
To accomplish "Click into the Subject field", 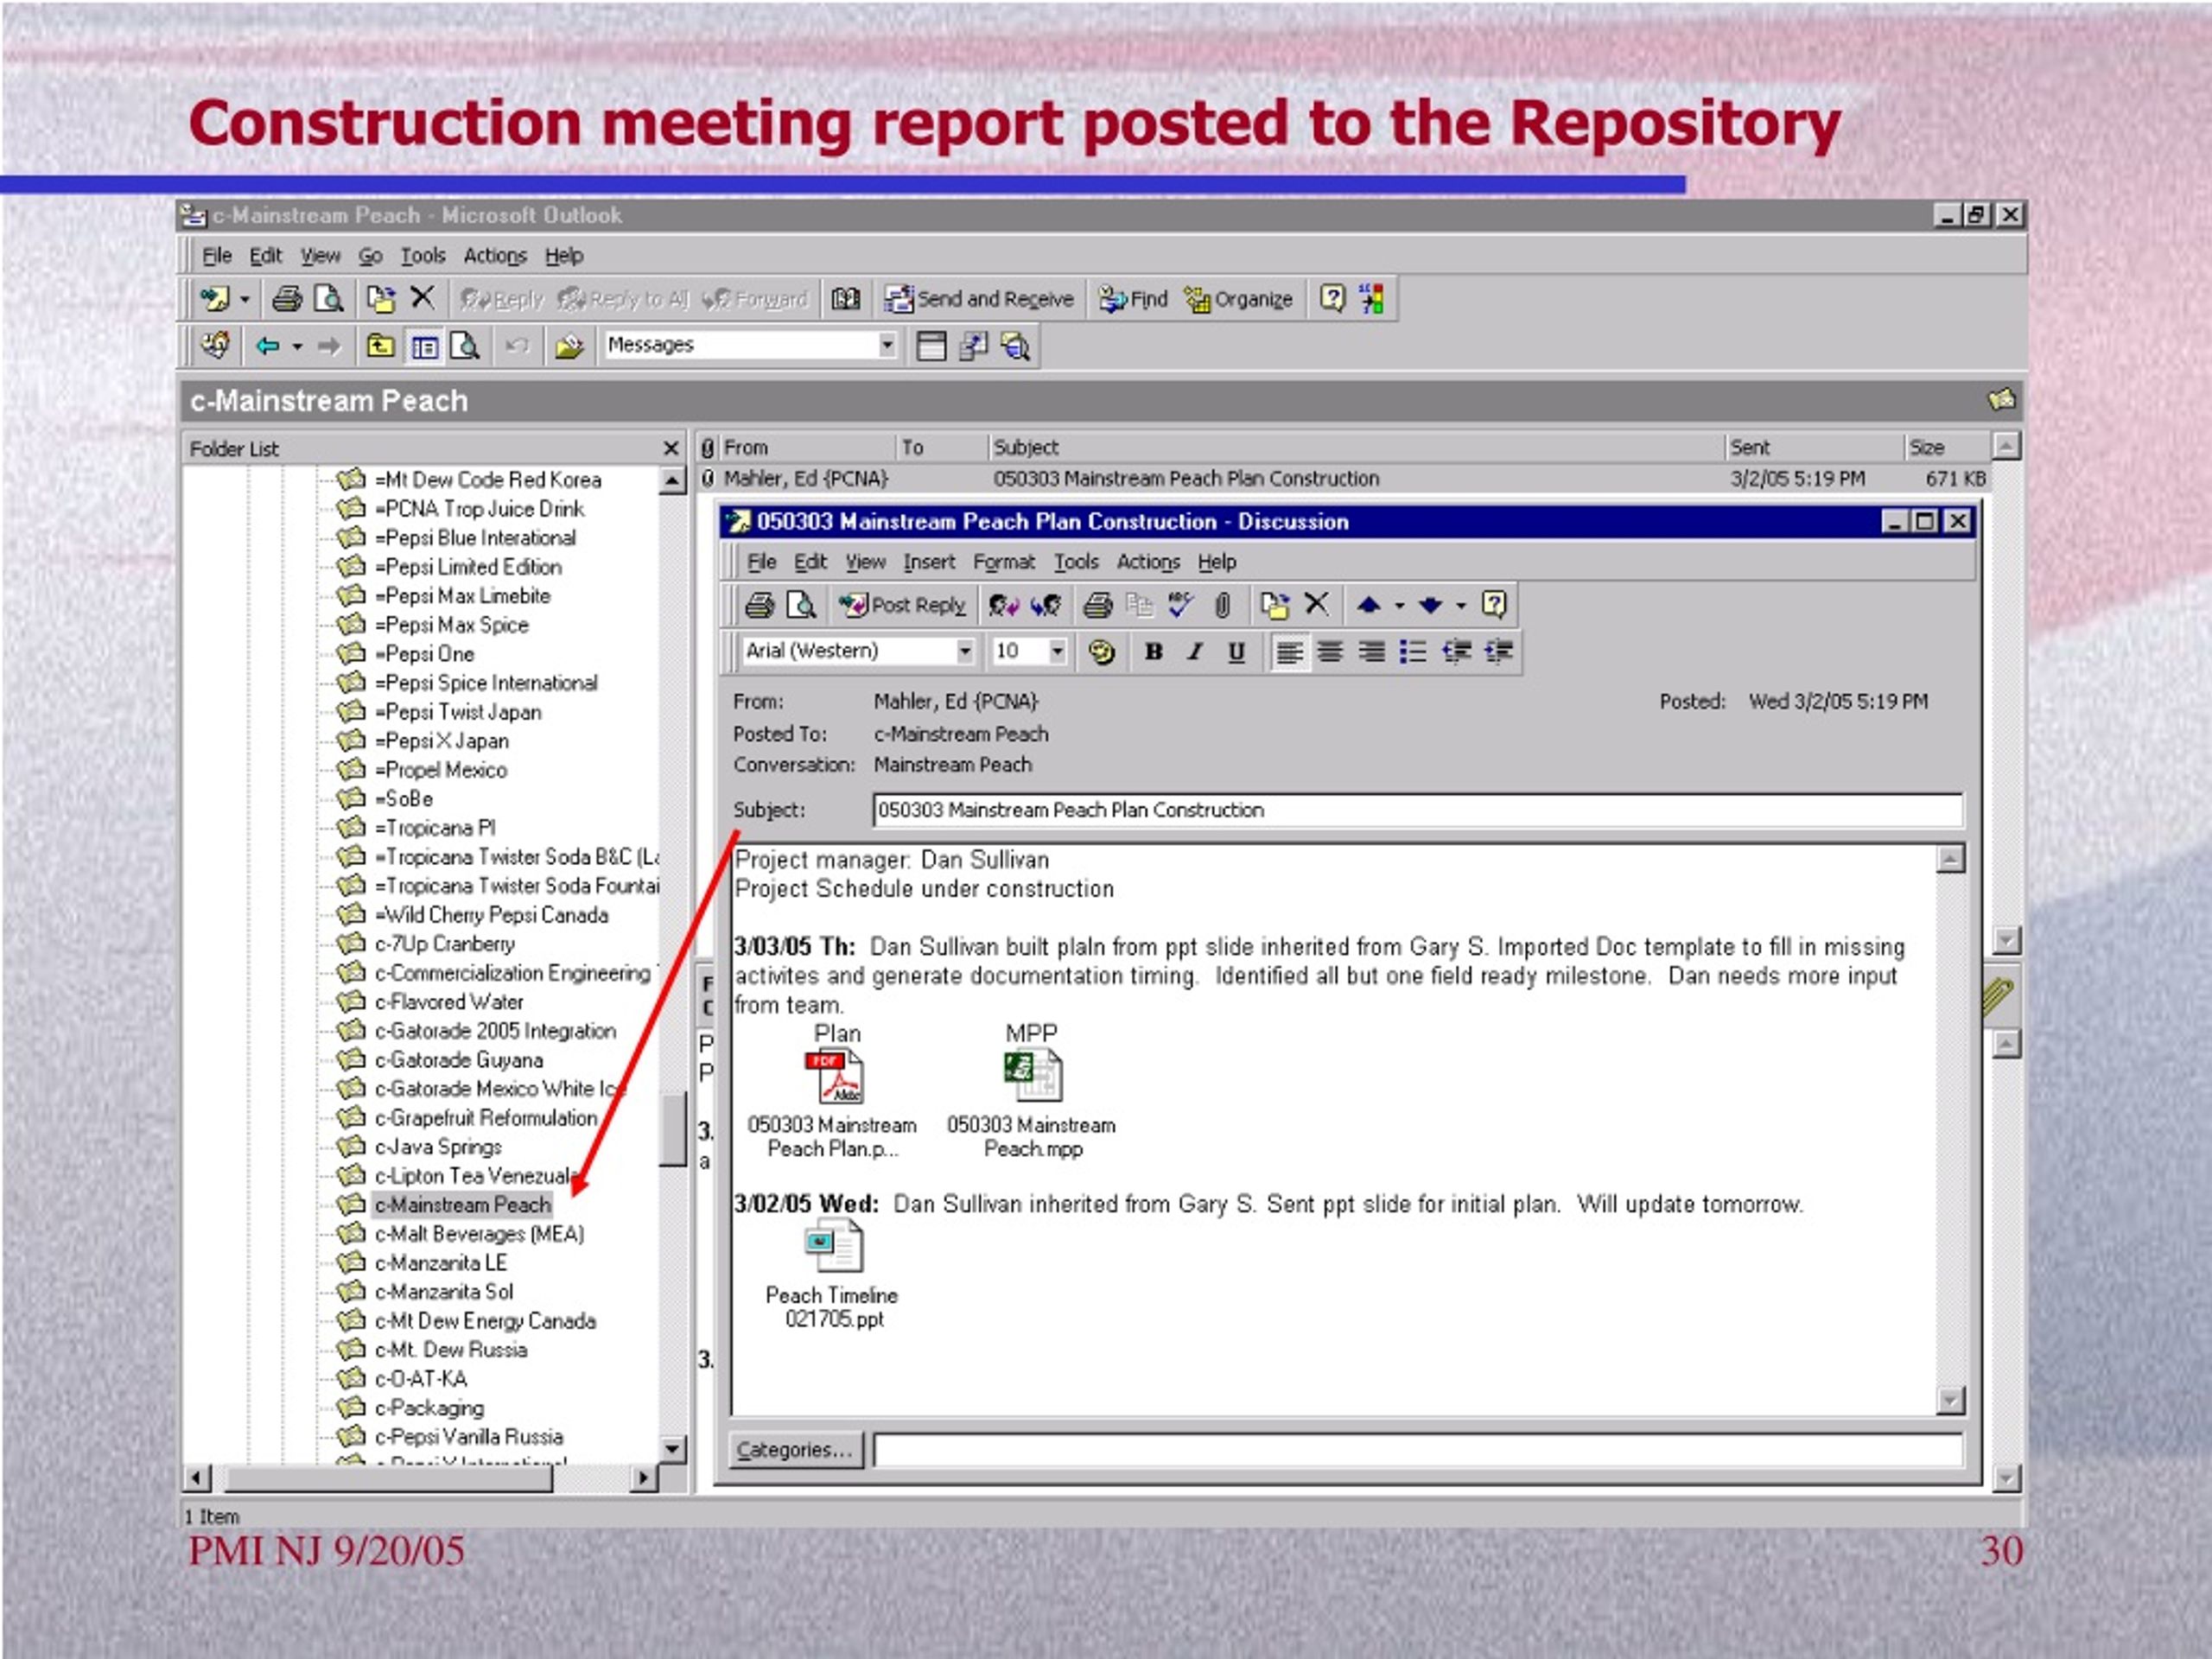I will pyautogui.click(x=1417, y=810).
